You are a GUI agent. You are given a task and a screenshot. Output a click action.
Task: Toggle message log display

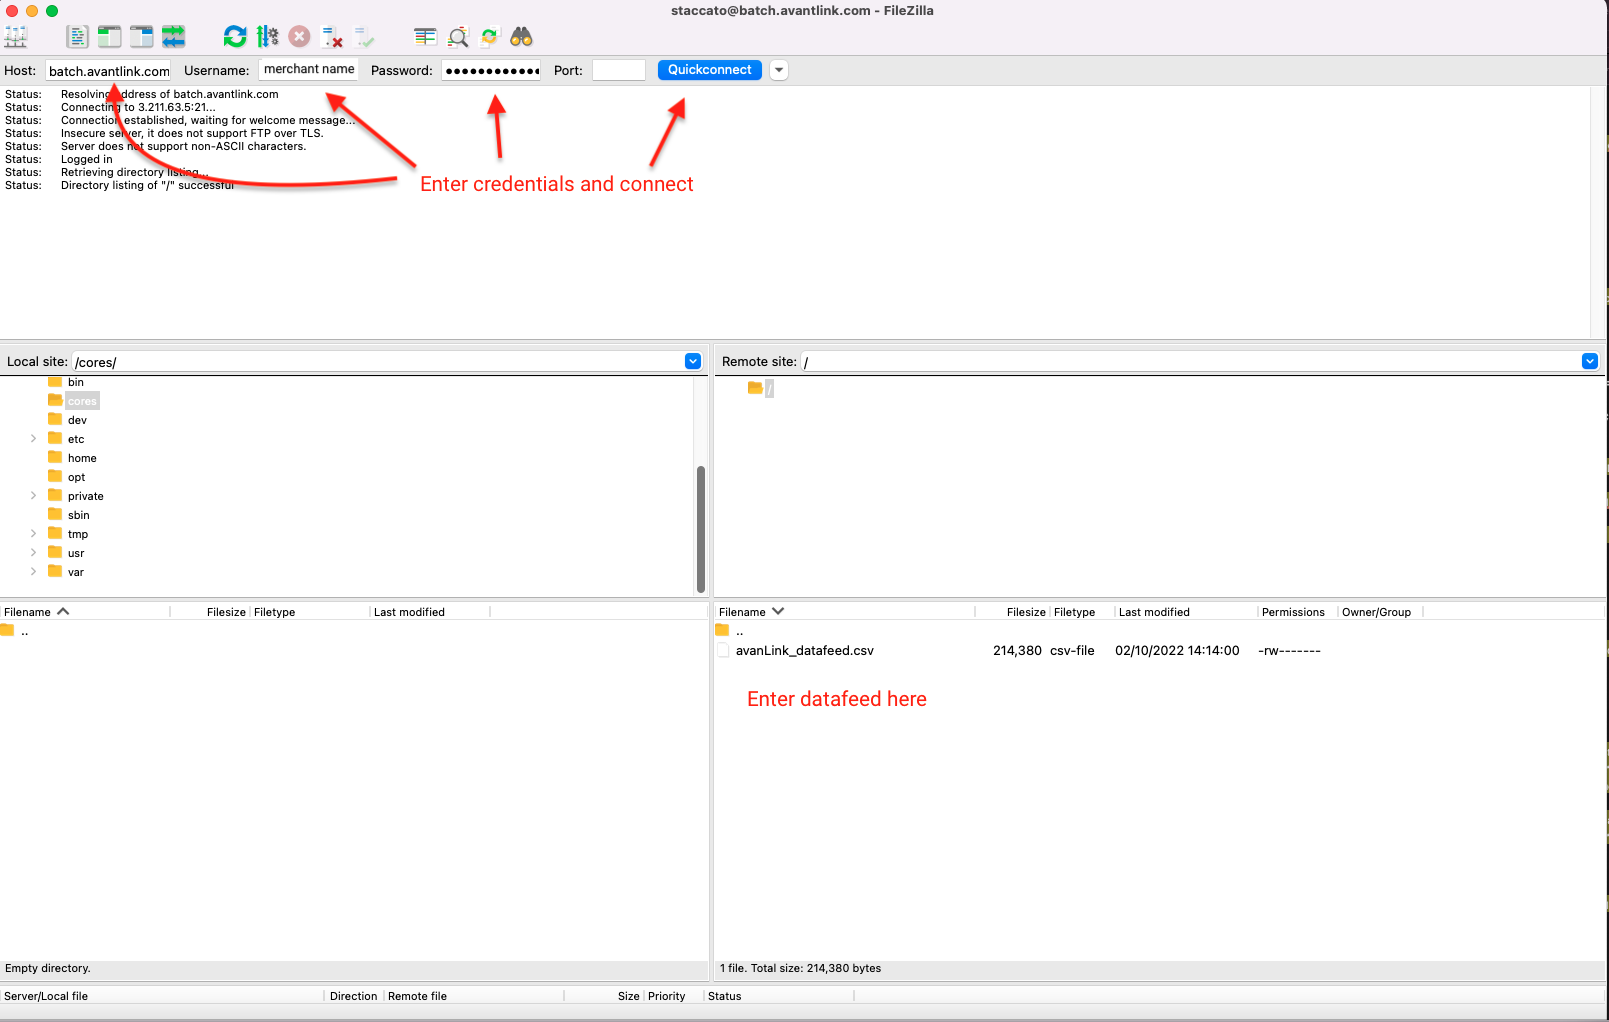(78, 37)
